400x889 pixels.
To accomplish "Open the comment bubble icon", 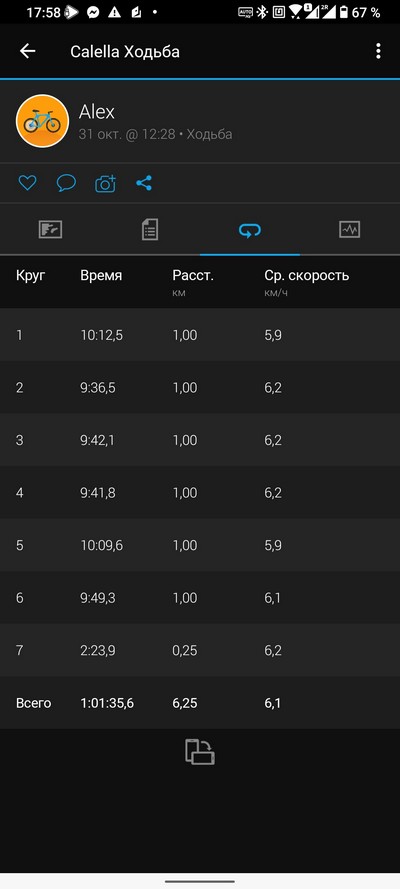I will click(x=66, y=183).
